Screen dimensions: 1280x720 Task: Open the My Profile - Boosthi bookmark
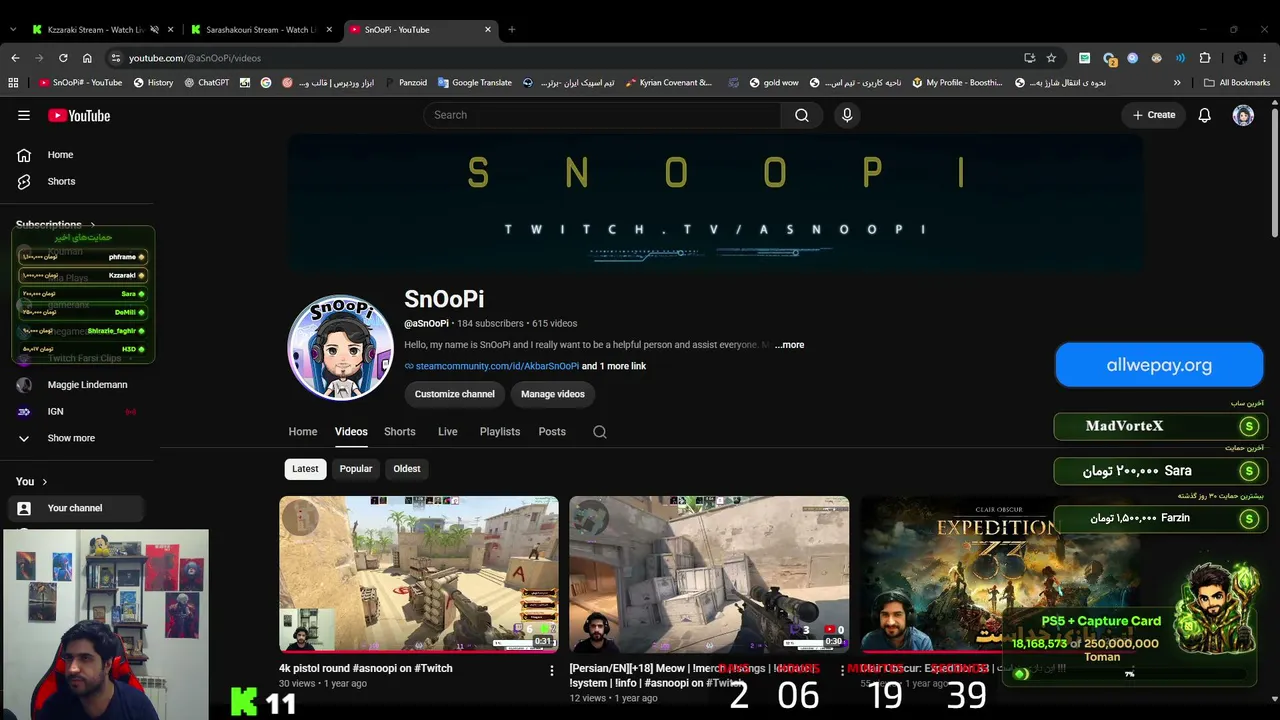tap(958, 83)
